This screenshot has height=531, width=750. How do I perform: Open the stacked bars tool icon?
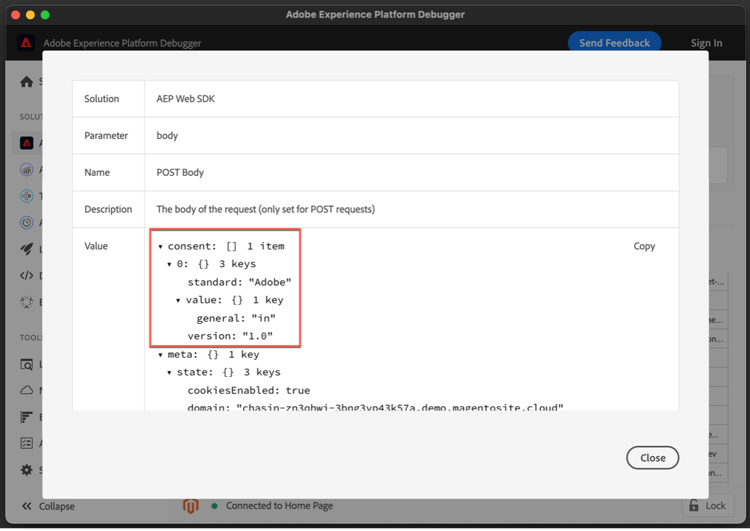coord(26,417)
